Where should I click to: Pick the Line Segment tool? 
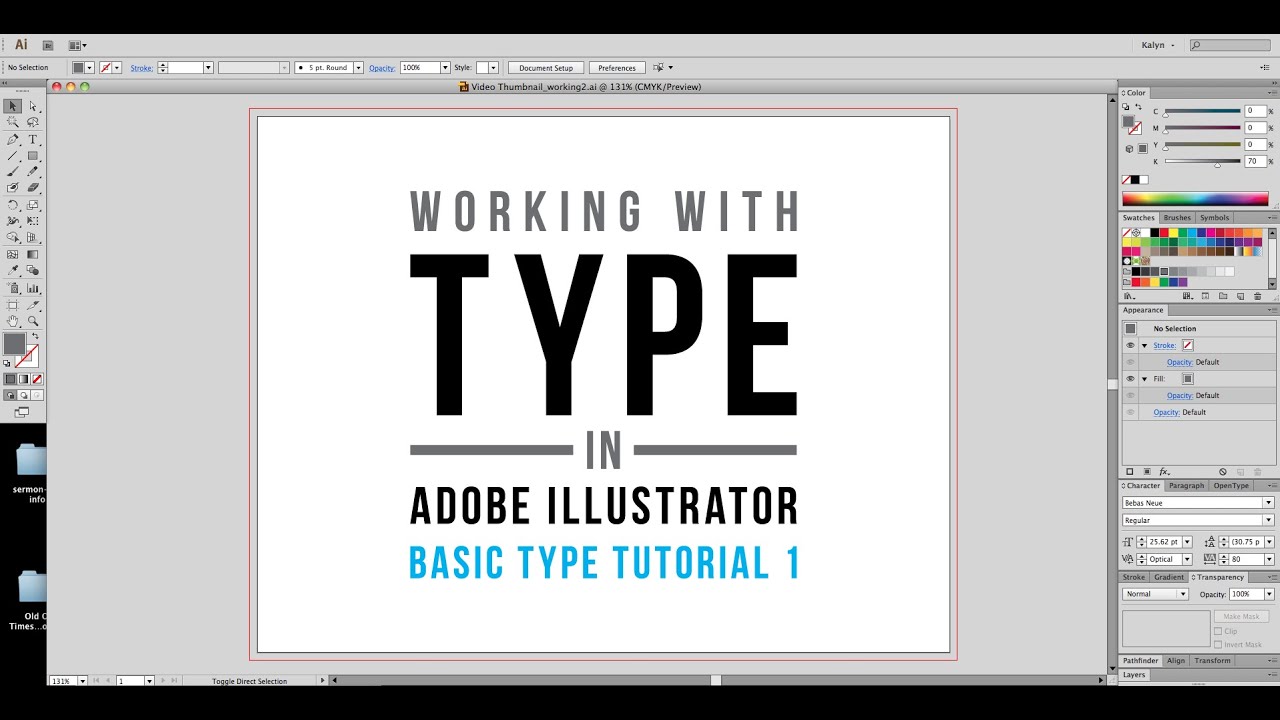click(x=13, y=155)
